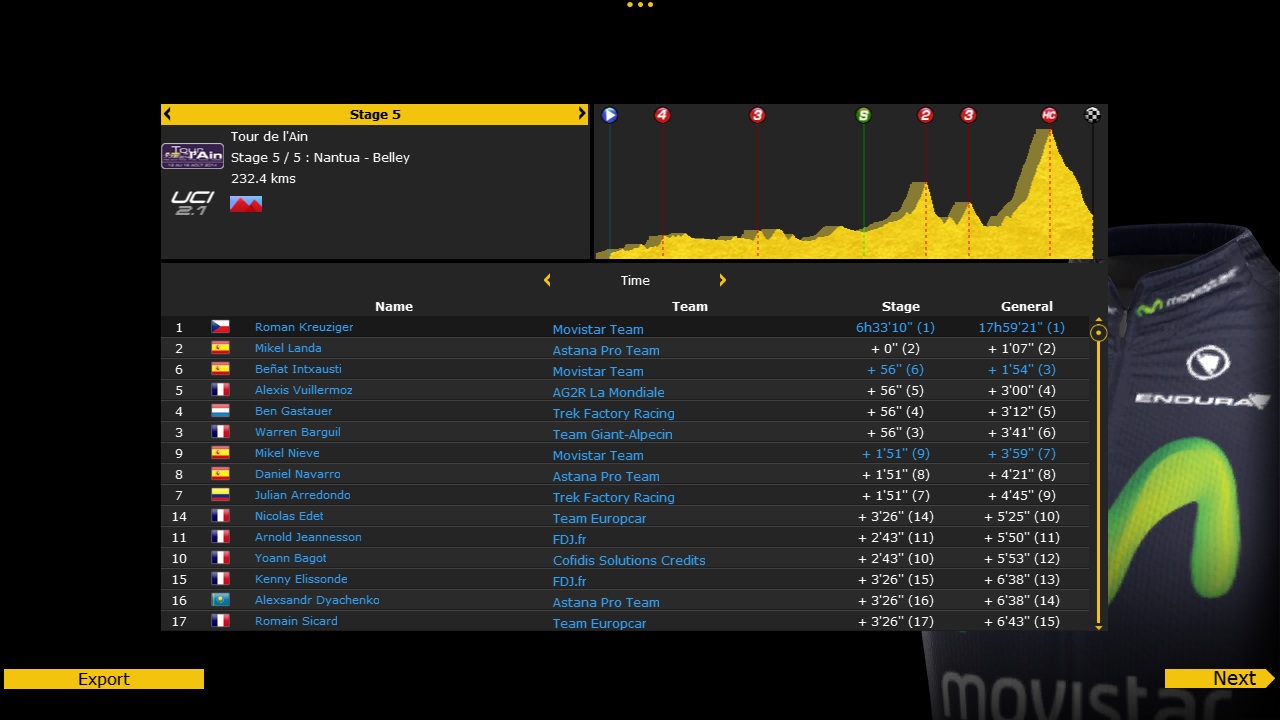
Task: Go to previous stage with left arrow
Action: coord(168,114)
